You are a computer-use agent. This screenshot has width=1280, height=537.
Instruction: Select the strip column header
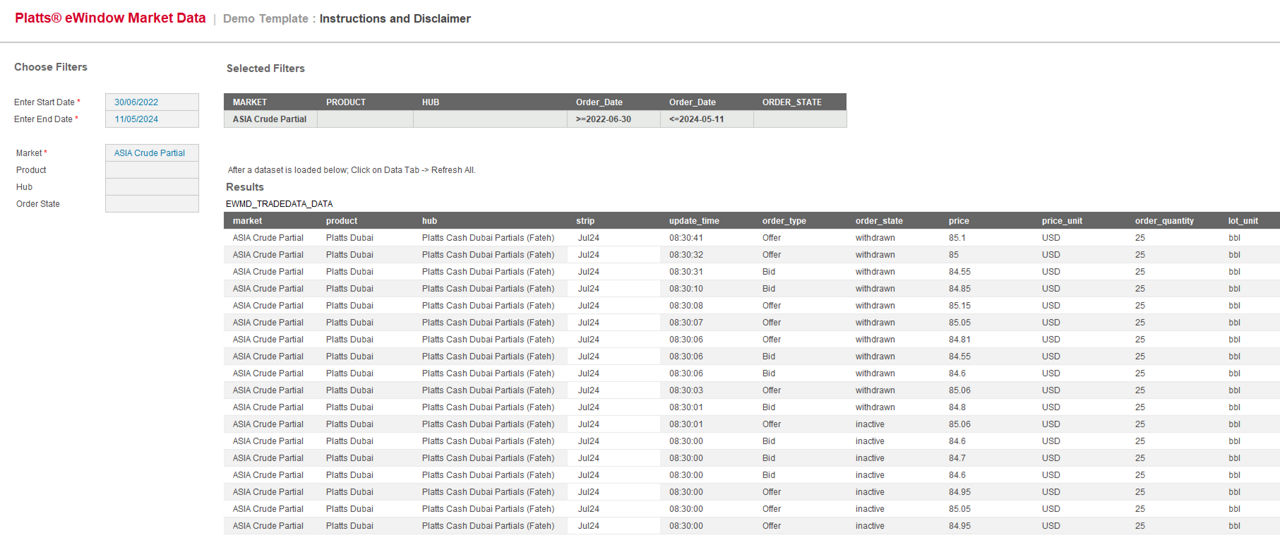tap(586, 221)
